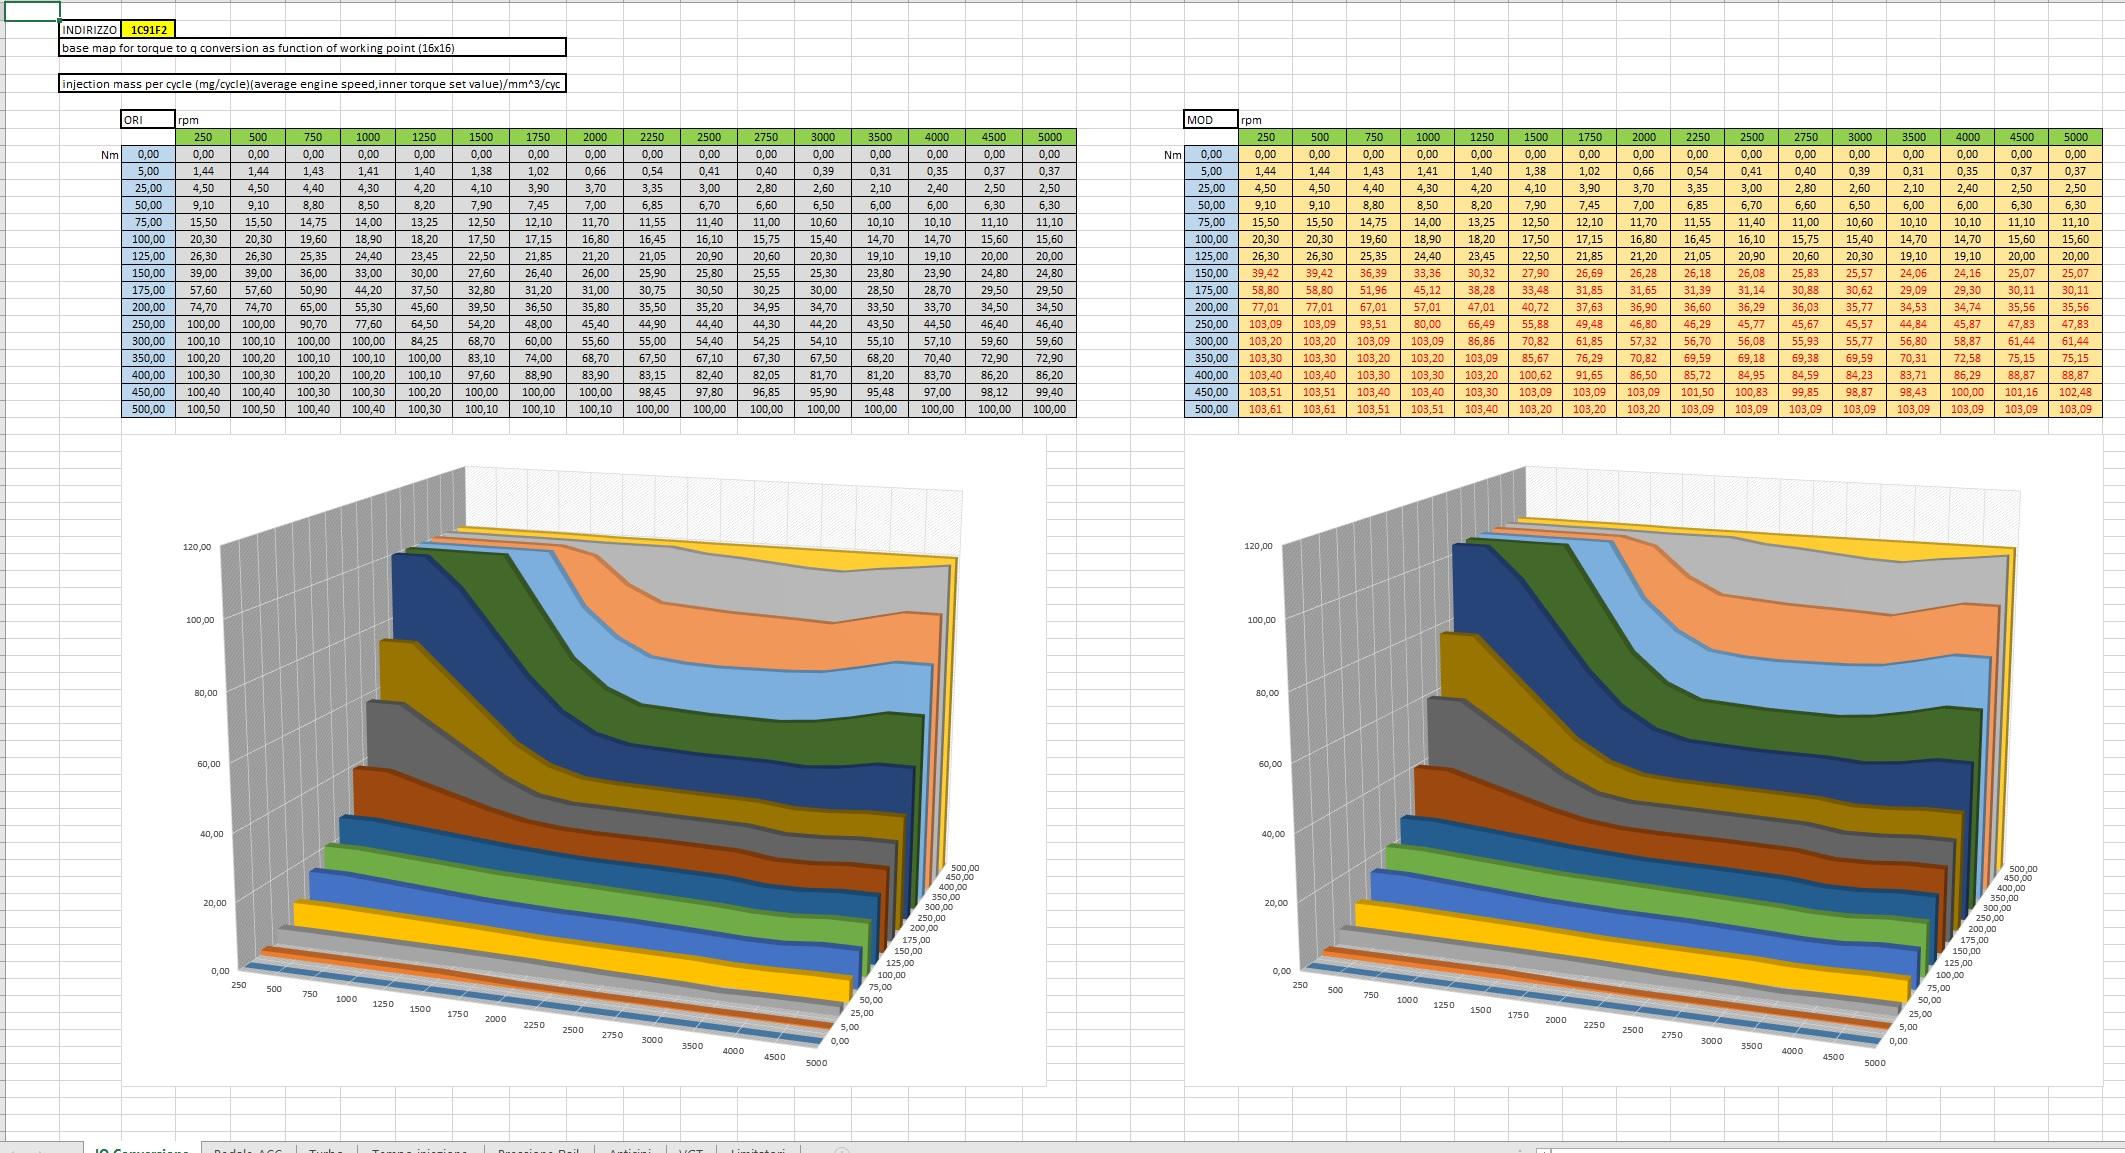Image resolution: width=2125 pixels, height=1153 pixels.
Task: Click the Nm label beside MOD table
Action: (x=1172, y=155)
